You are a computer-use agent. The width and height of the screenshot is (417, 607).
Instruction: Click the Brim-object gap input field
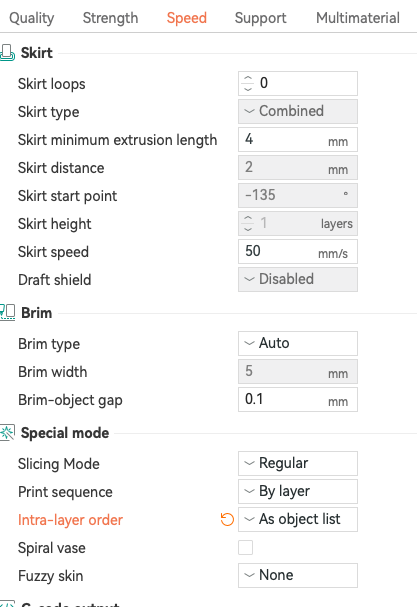(x=298, y=400)
